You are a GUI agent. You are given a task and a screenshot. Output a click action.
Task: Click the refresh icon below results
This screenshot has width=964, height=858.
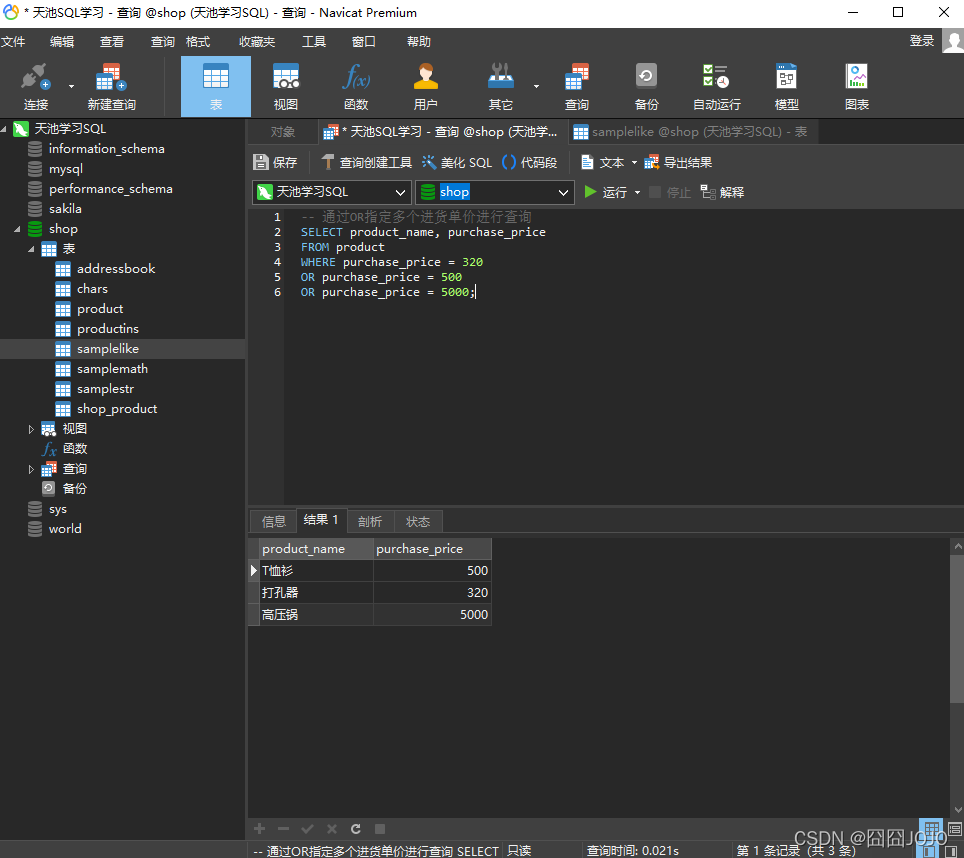click(355, 829)
